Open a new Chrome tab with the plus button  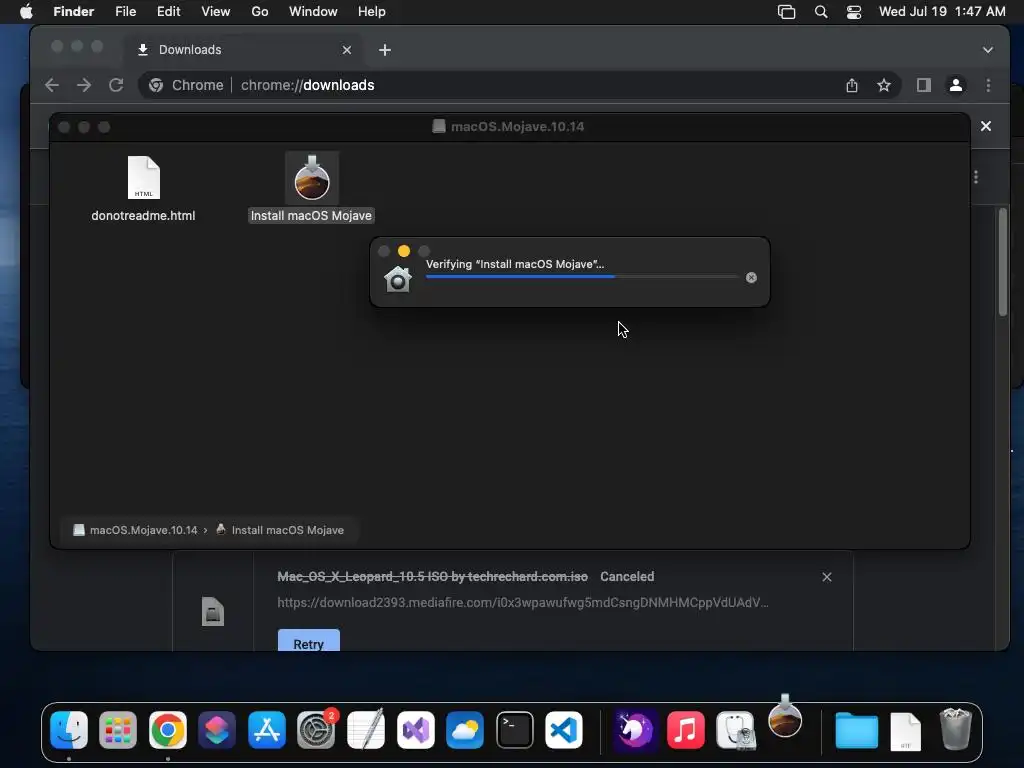(x=385, y=50)
